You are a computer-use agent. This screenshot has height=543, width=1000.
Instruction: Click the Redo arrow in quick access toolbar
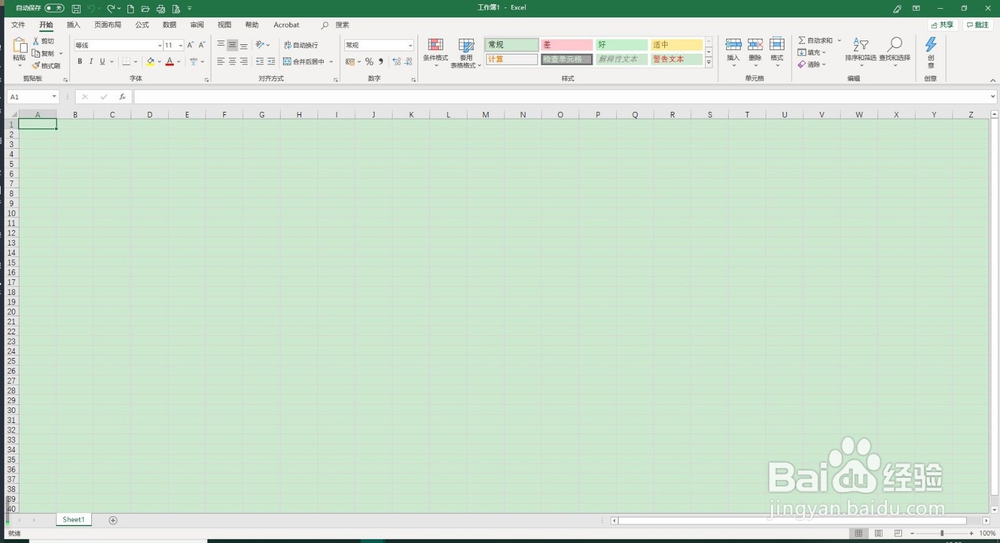(x=111, y=8)
